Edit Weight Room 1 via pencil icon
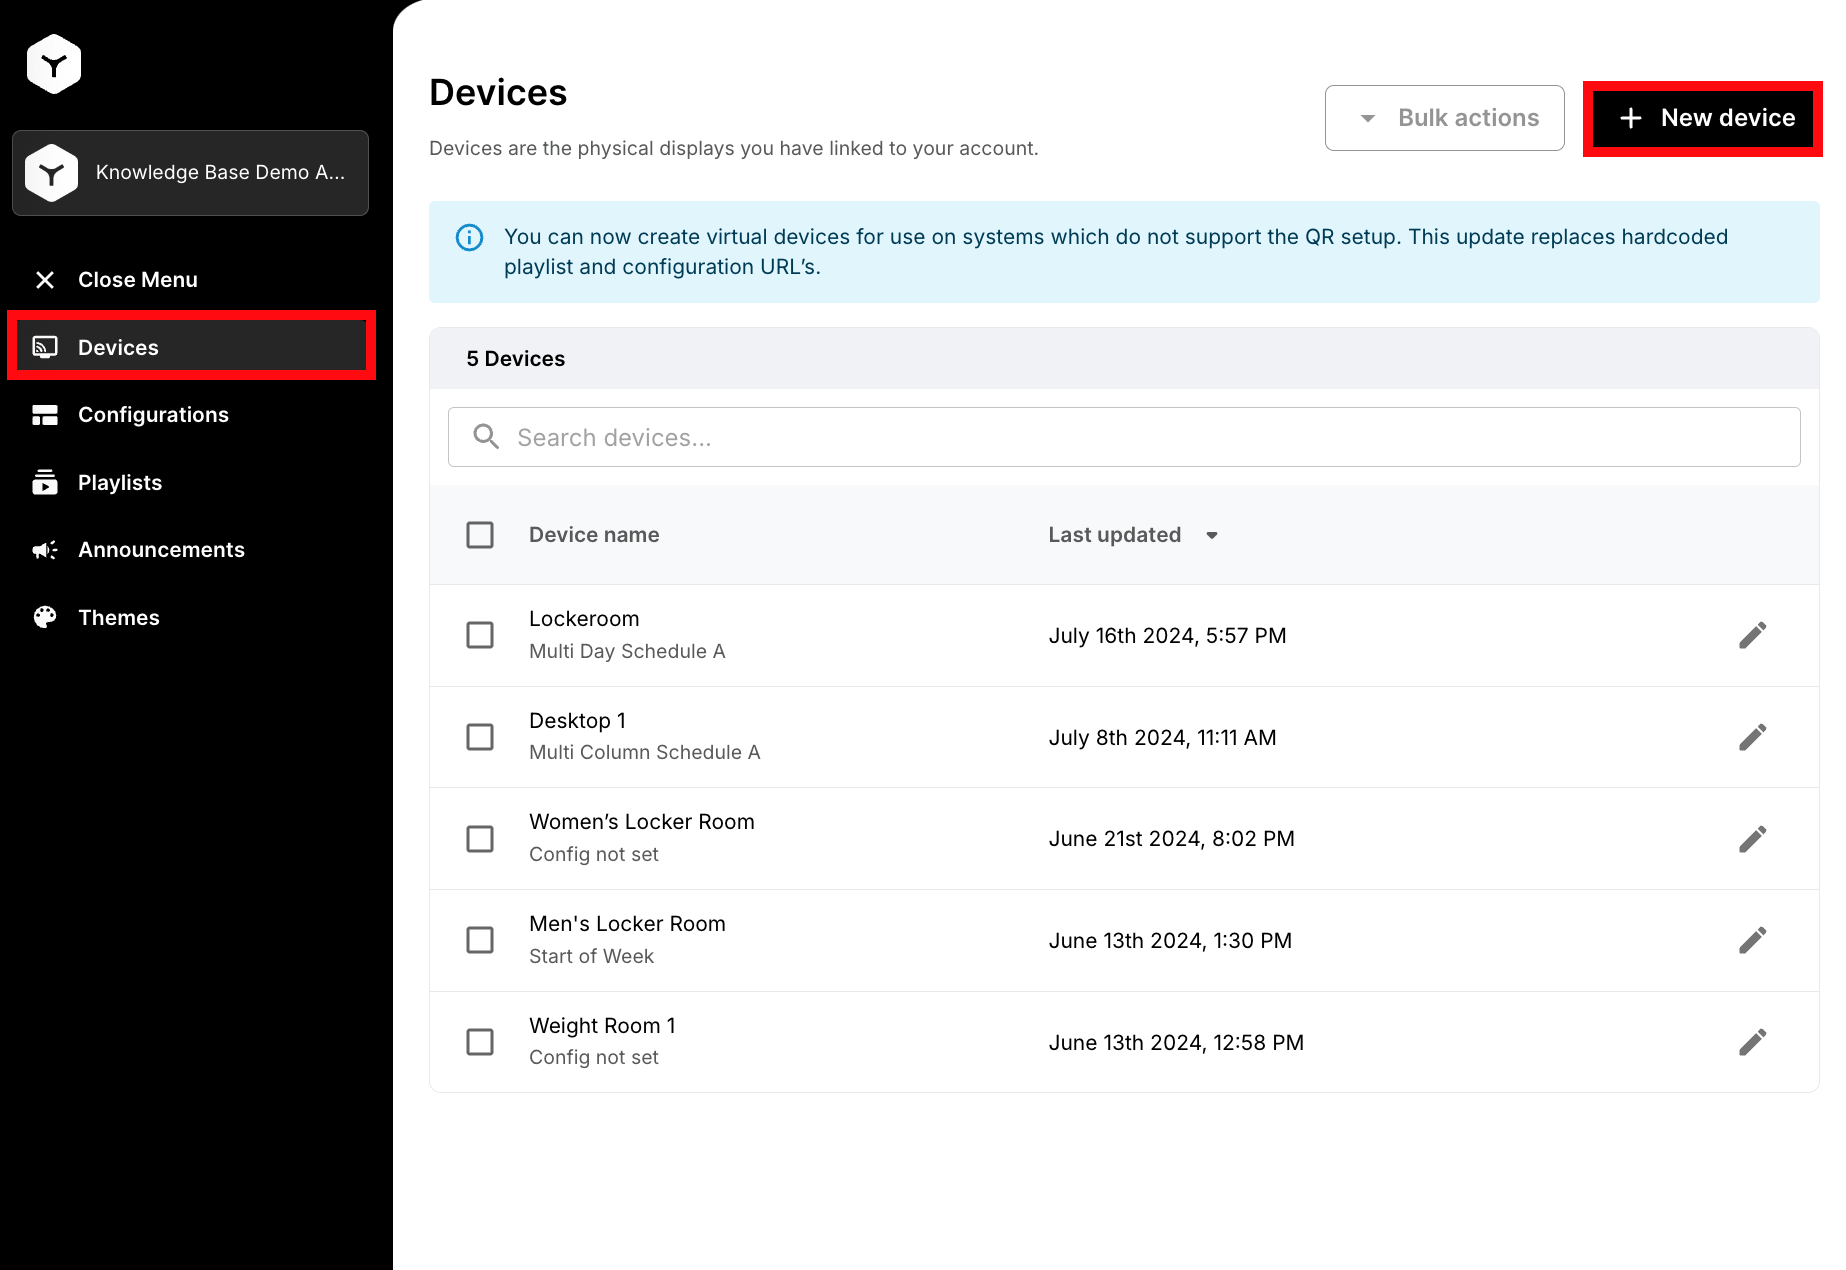 coord(1752,1042)
